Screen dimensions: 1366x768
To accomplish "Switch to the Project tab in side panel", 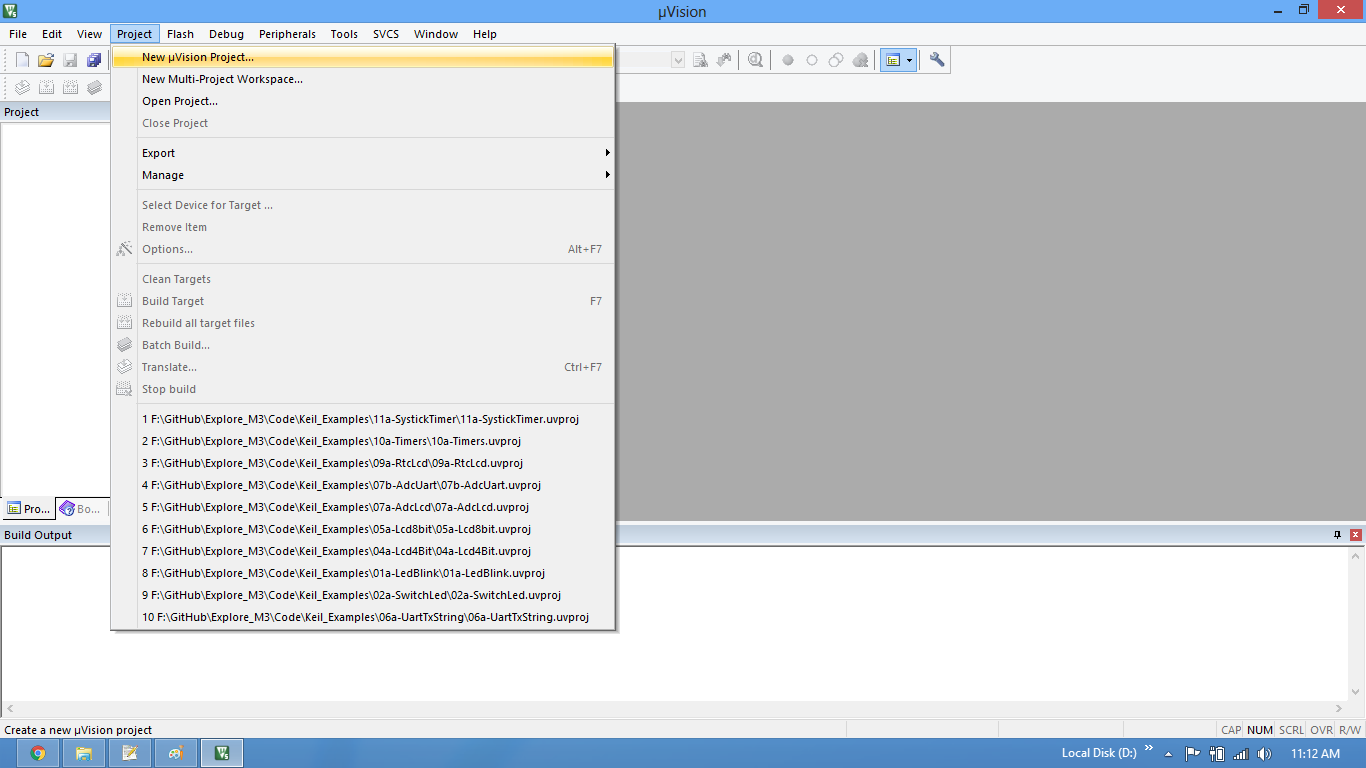I will [28, 509].
